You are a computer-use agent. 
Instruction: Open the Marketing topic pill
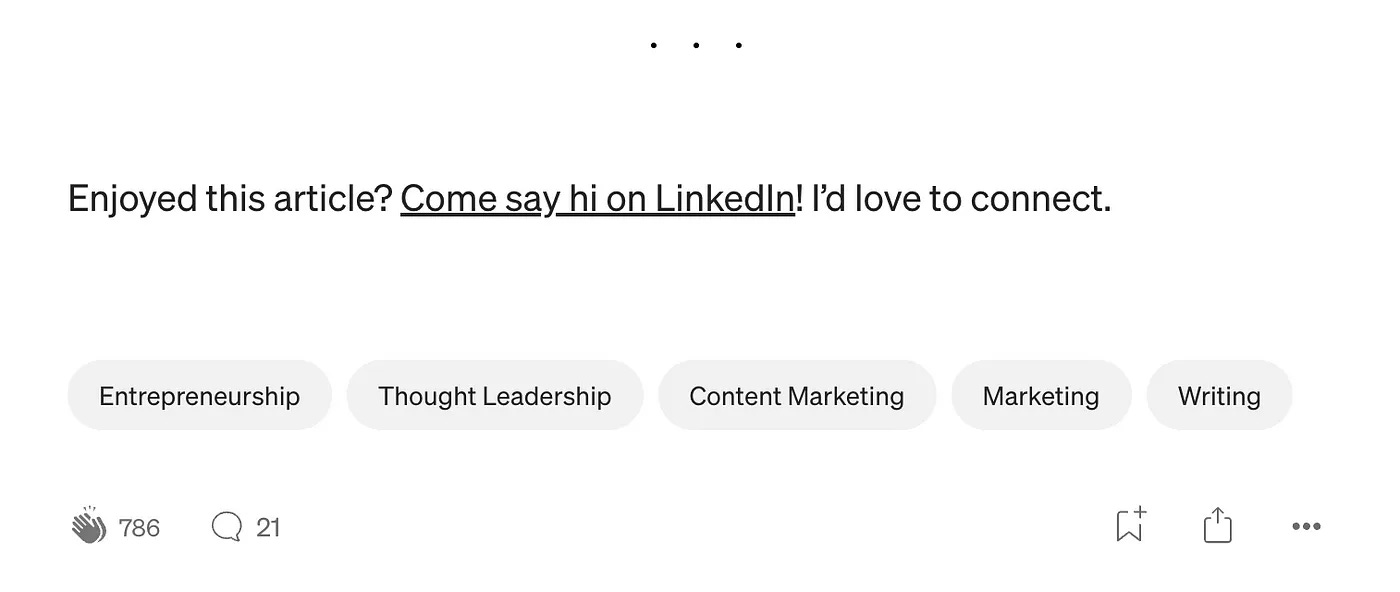tap(1041, 396)
